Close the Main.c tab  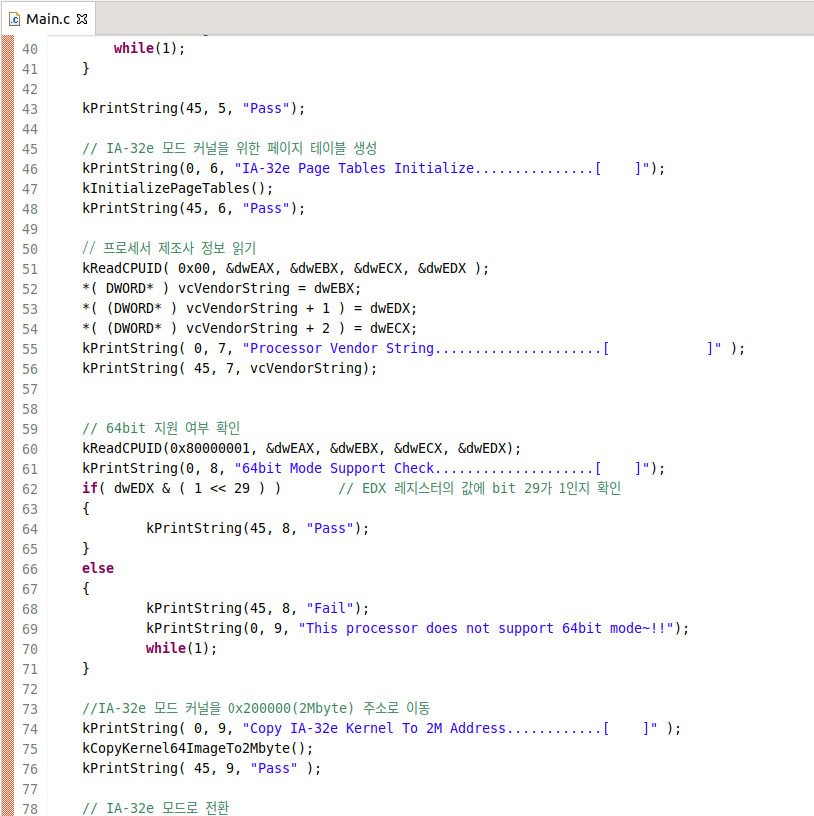click(x=82, y=19)
